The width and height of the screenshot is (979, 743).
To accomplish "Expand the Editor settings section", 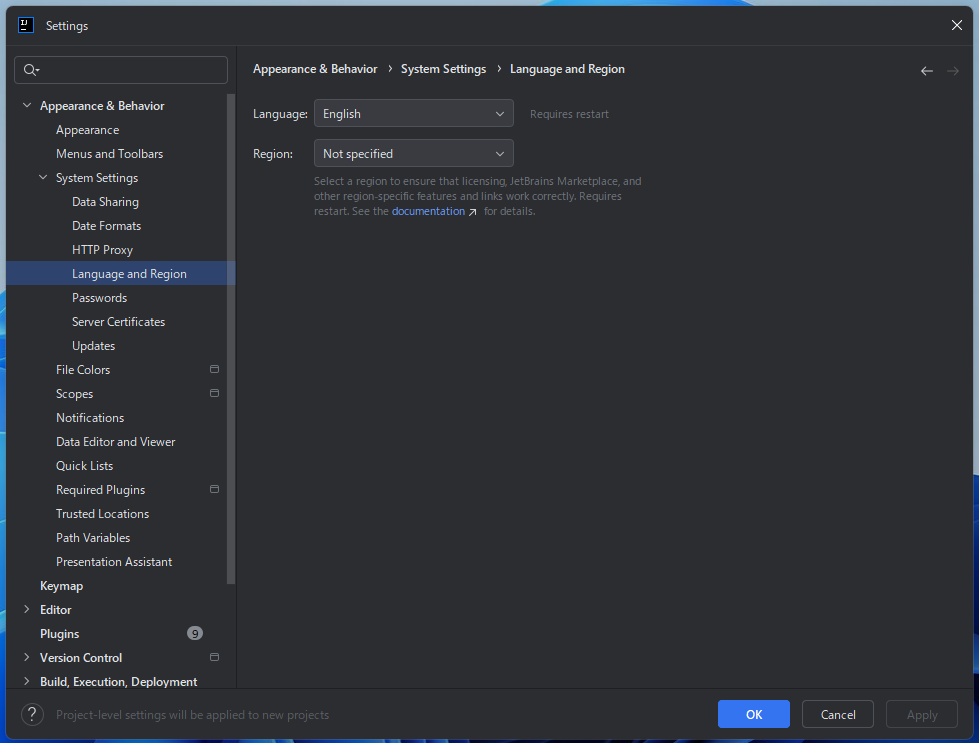I will tap(27, 610).
